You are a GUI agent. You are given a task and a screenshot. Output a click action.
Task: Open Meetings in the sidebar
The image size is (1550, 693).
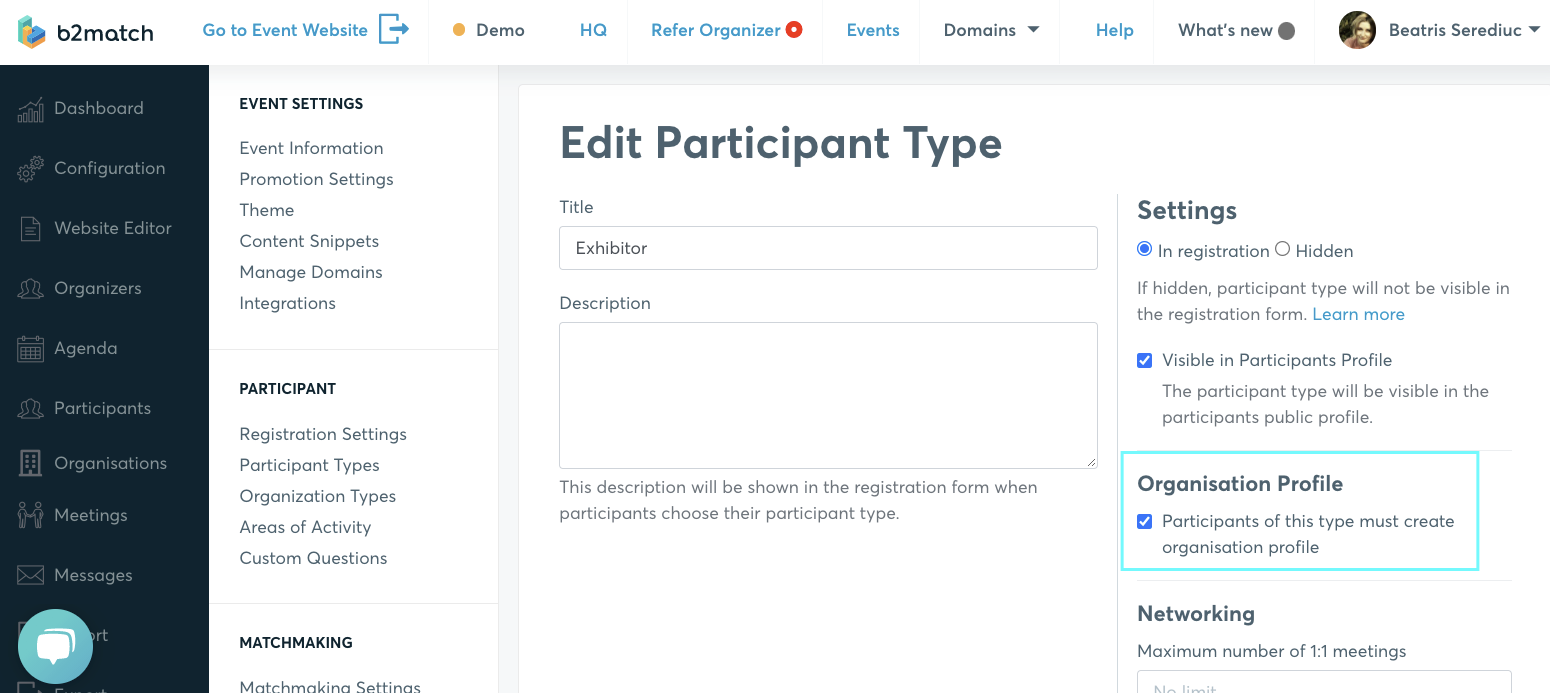point(91,515)
